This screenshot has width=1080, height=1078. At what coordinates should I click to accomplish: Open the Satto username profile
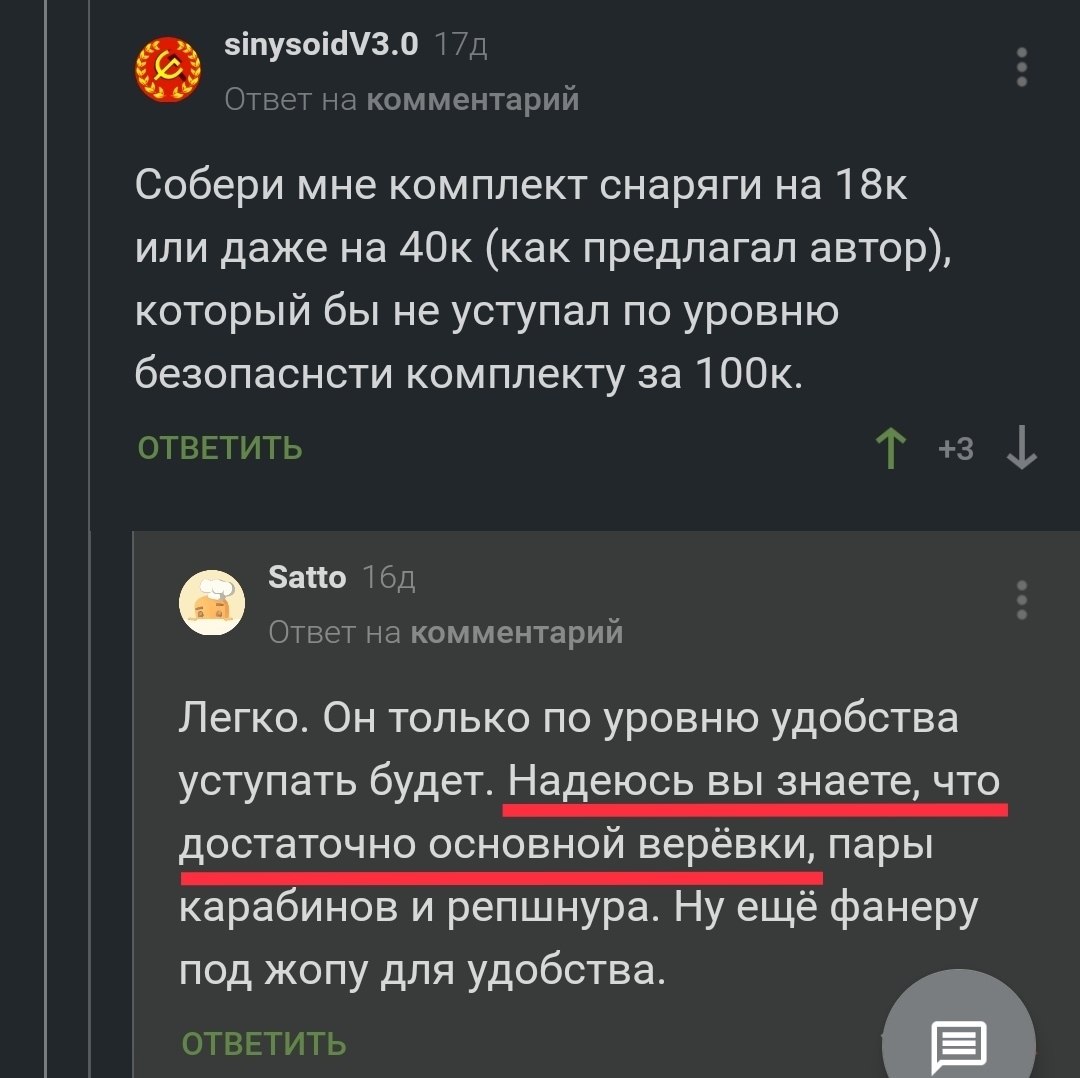(307, 577)
